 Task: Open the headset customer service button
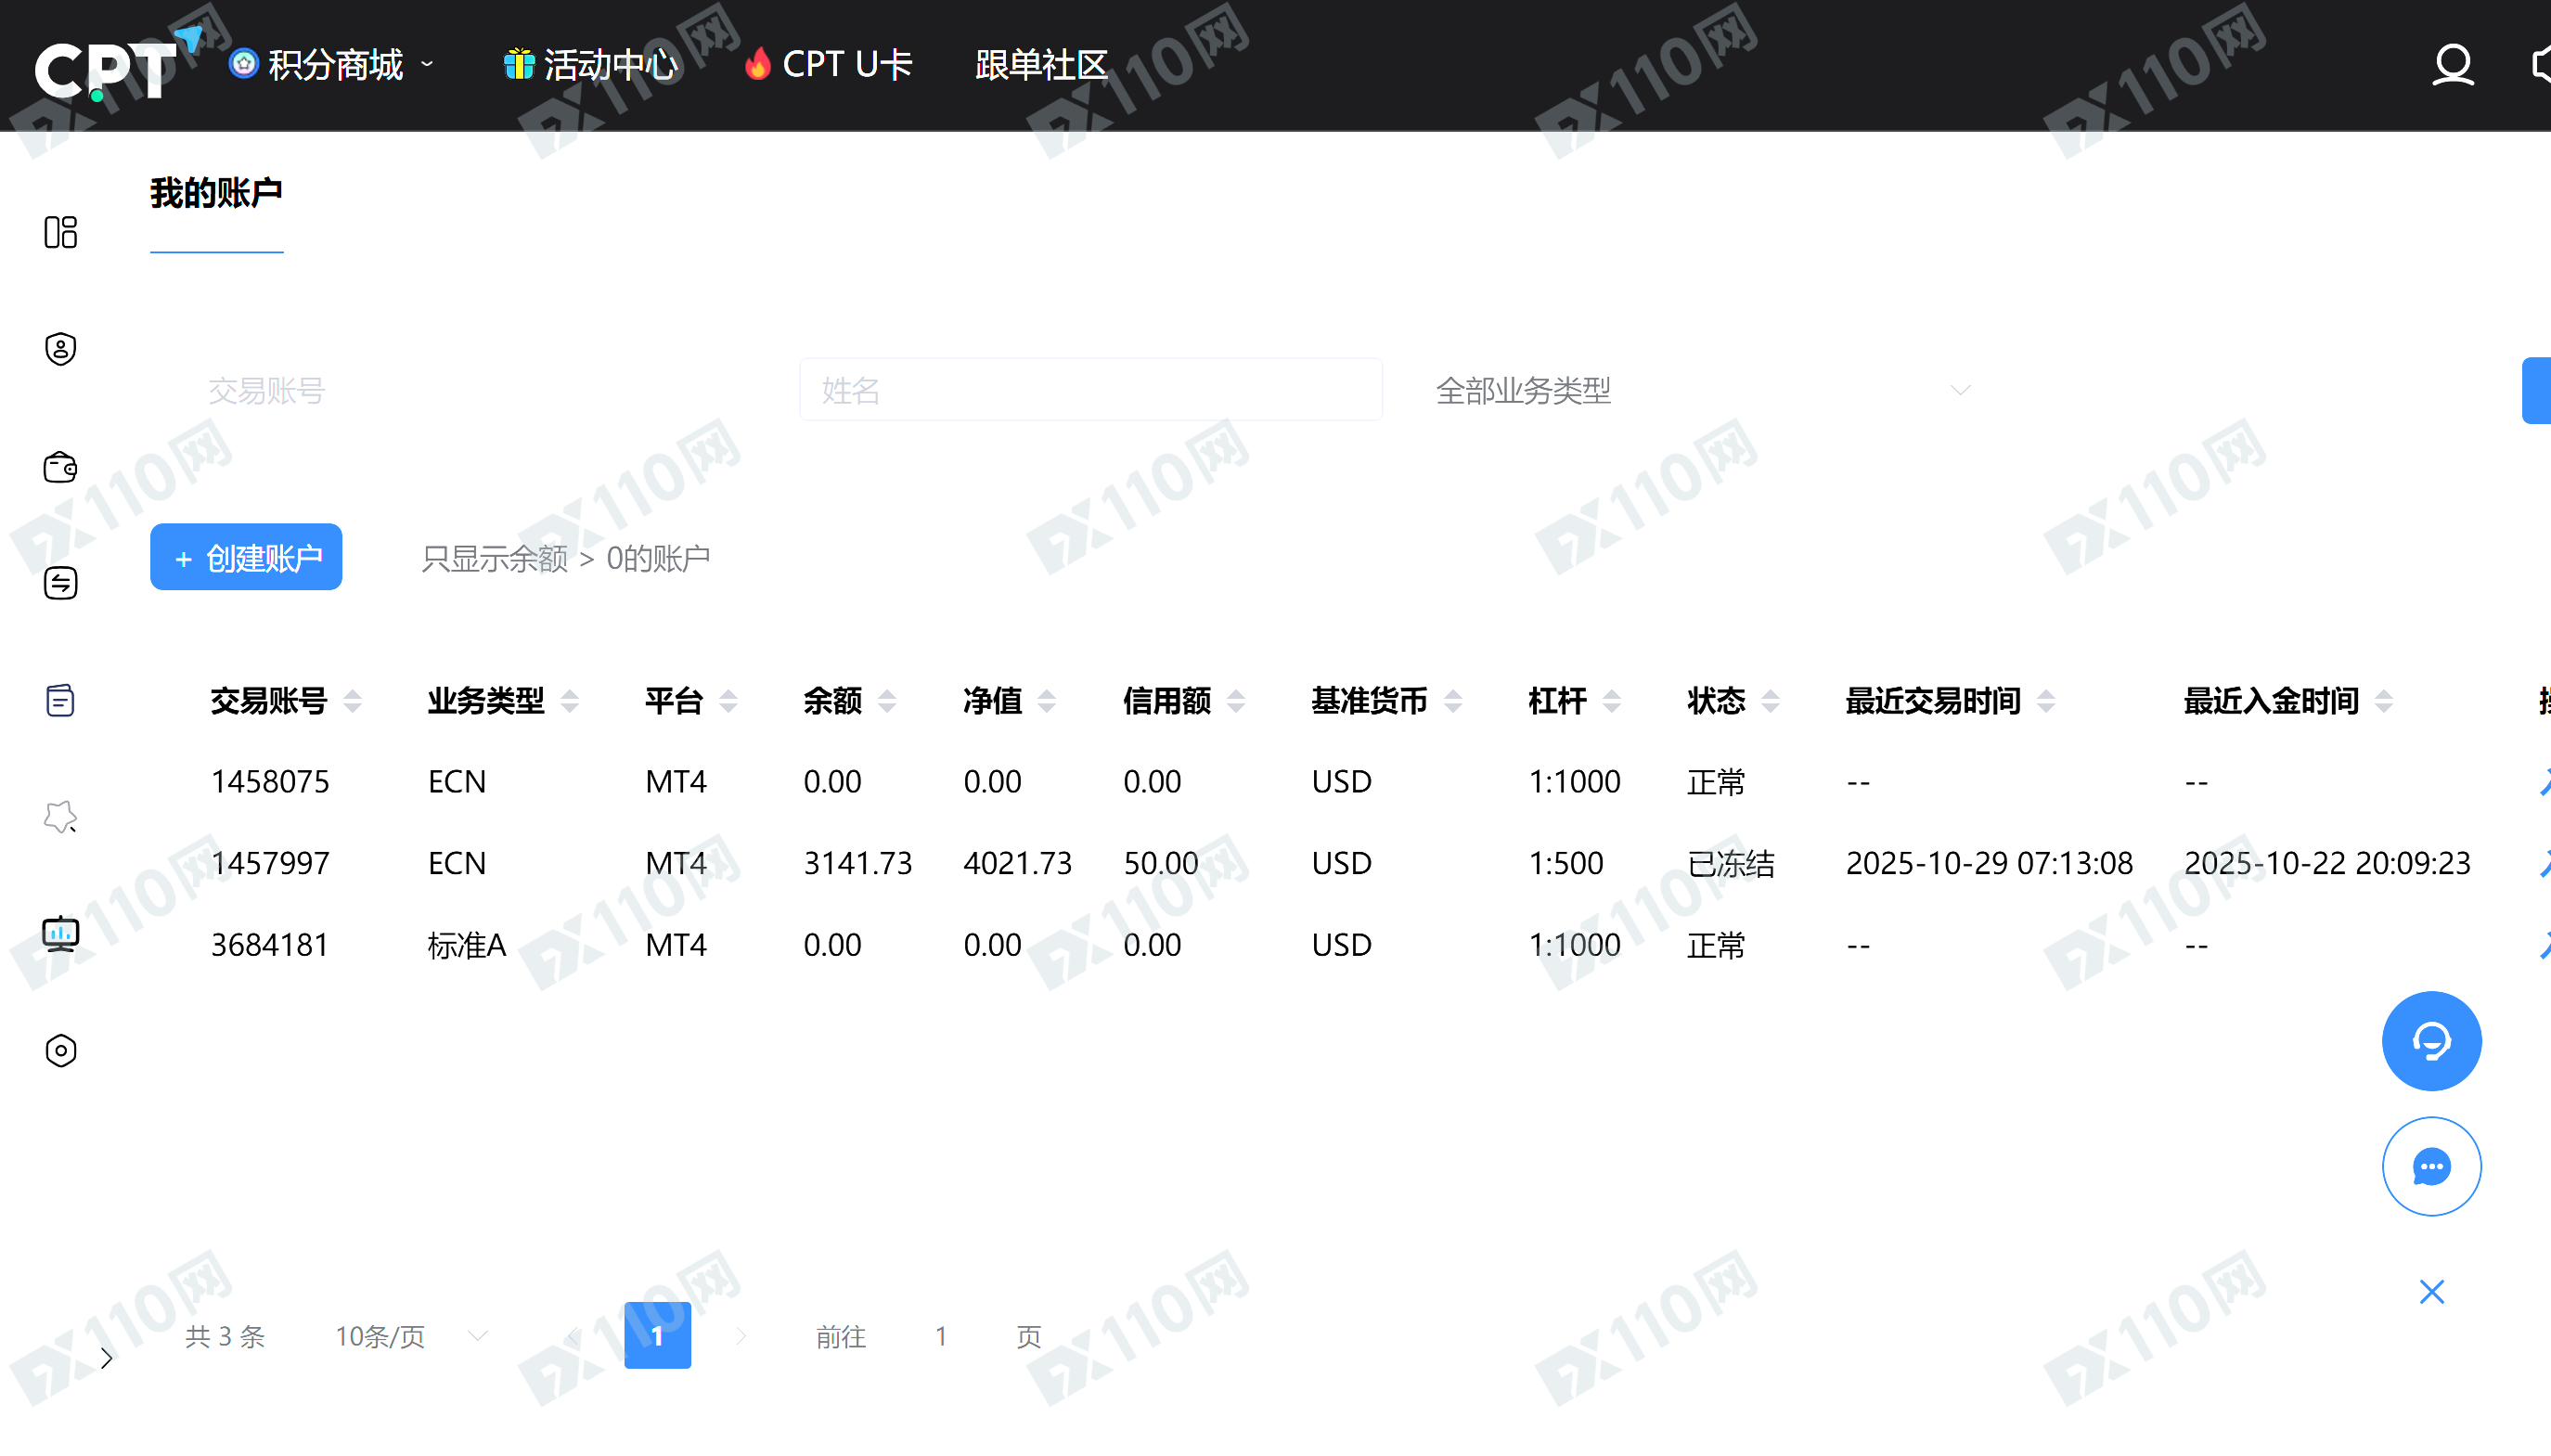[2431, 1041]
